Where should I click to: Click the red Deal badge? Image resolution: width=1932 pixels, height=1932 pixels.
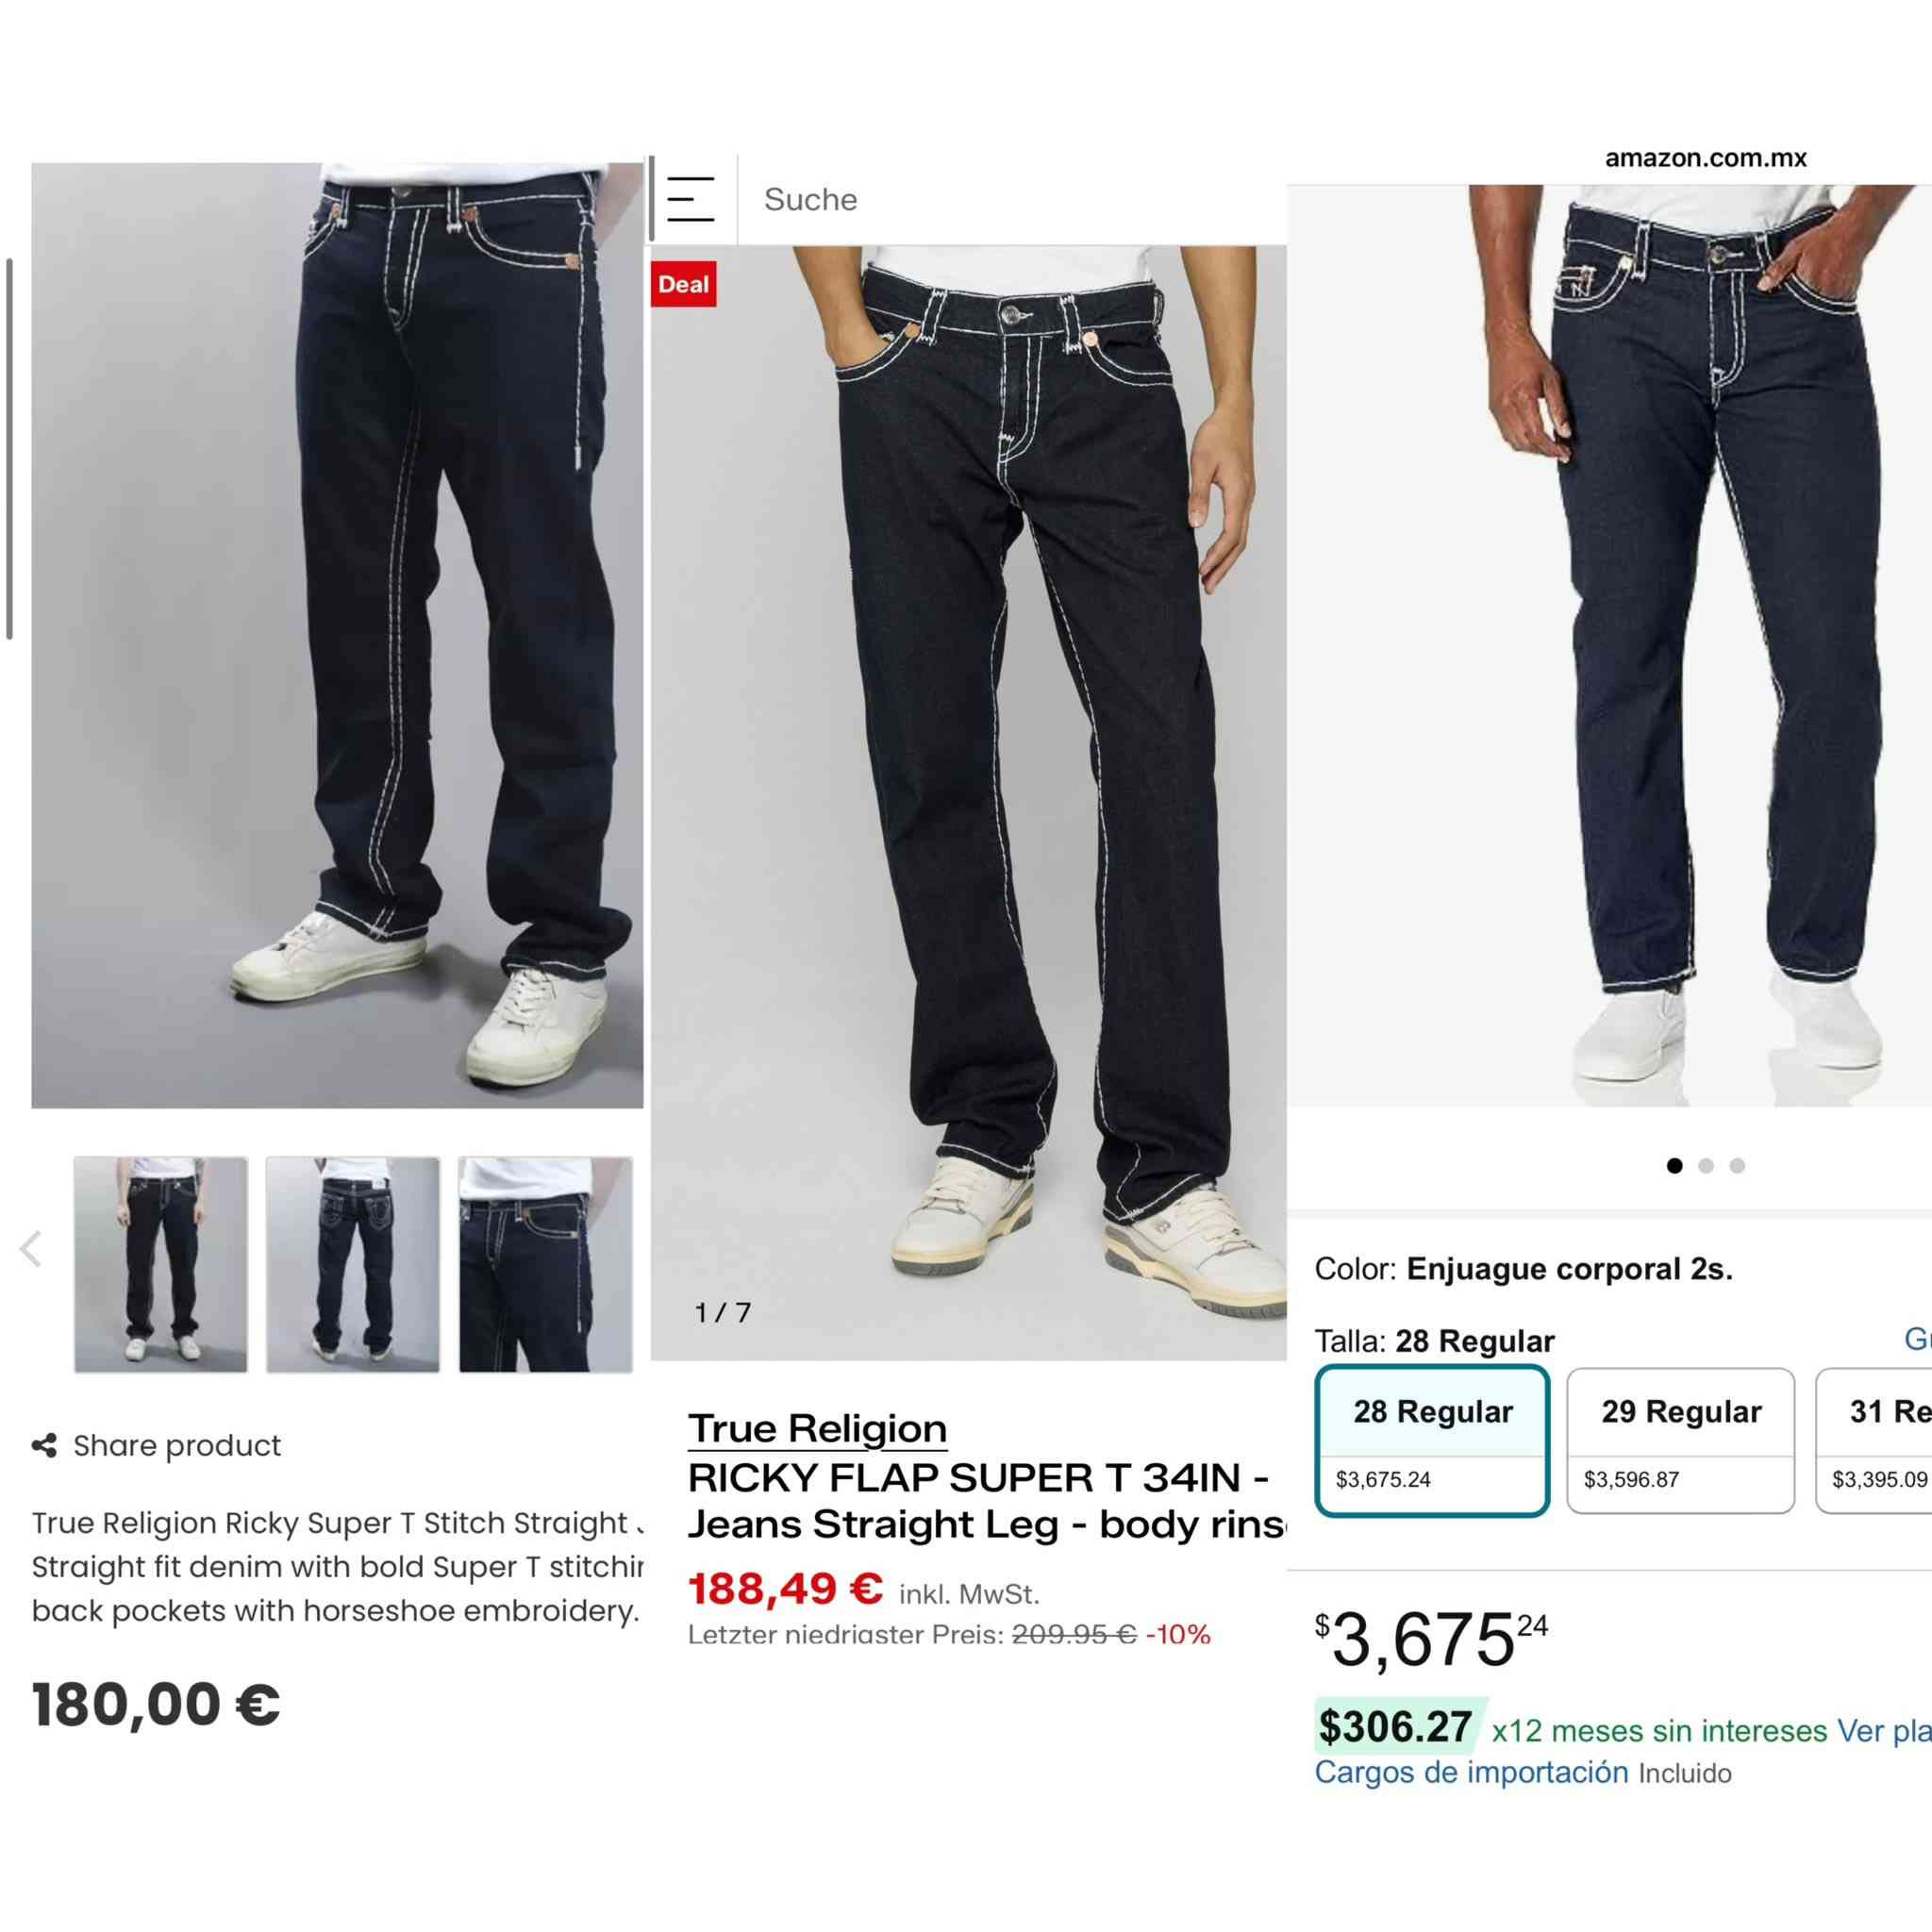pyautogui.click(x=683, y=284)
